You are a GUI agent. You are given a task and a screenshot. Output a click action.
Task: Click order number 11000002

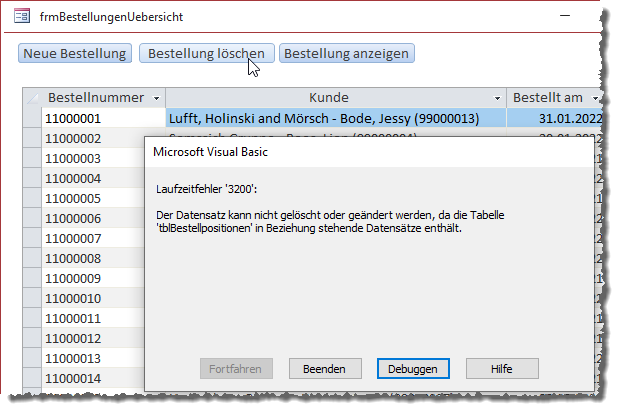93,138
